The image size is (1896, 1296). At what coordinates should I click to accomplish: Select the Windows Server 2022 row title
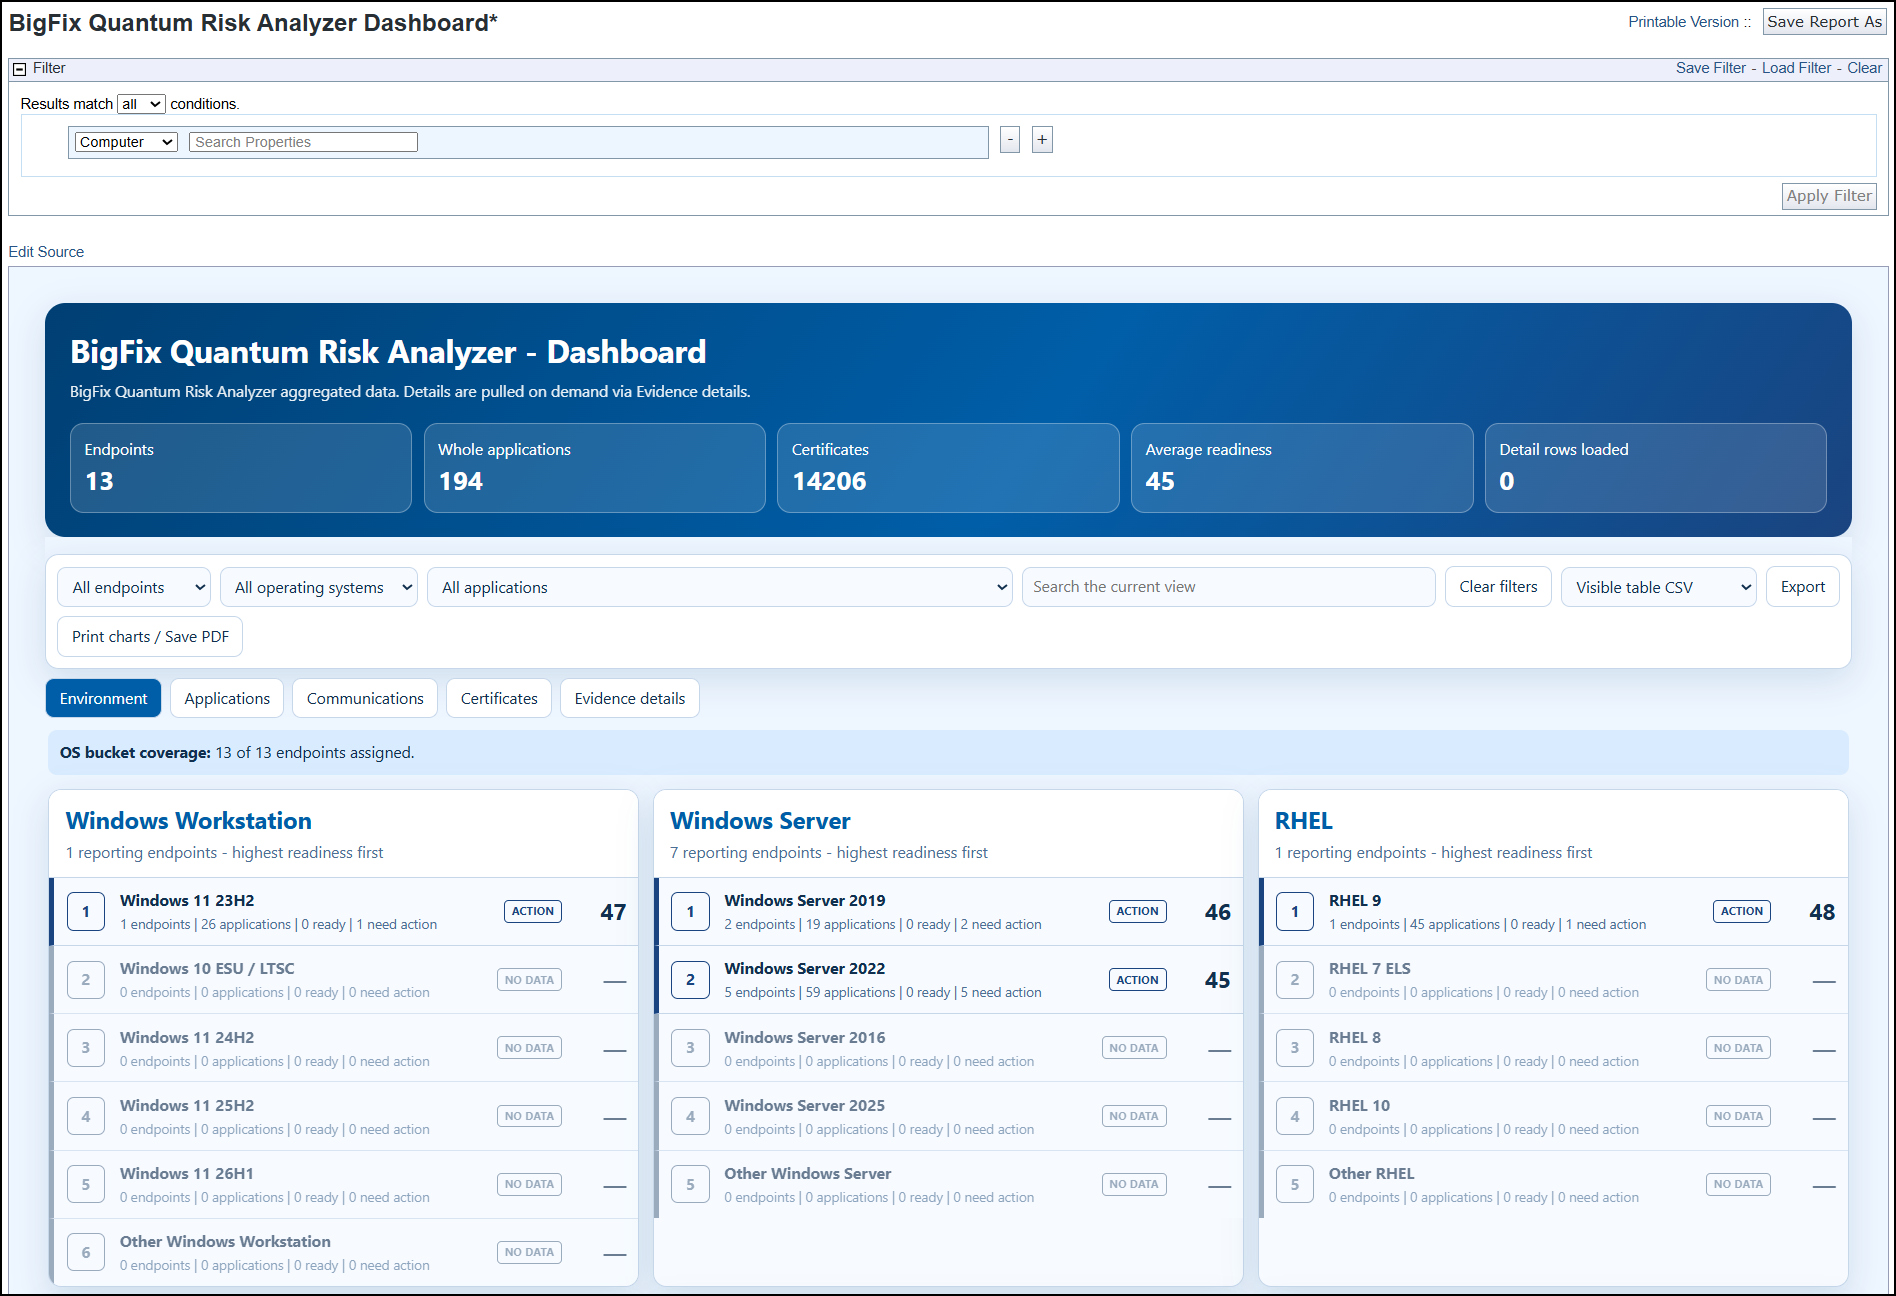805,968
